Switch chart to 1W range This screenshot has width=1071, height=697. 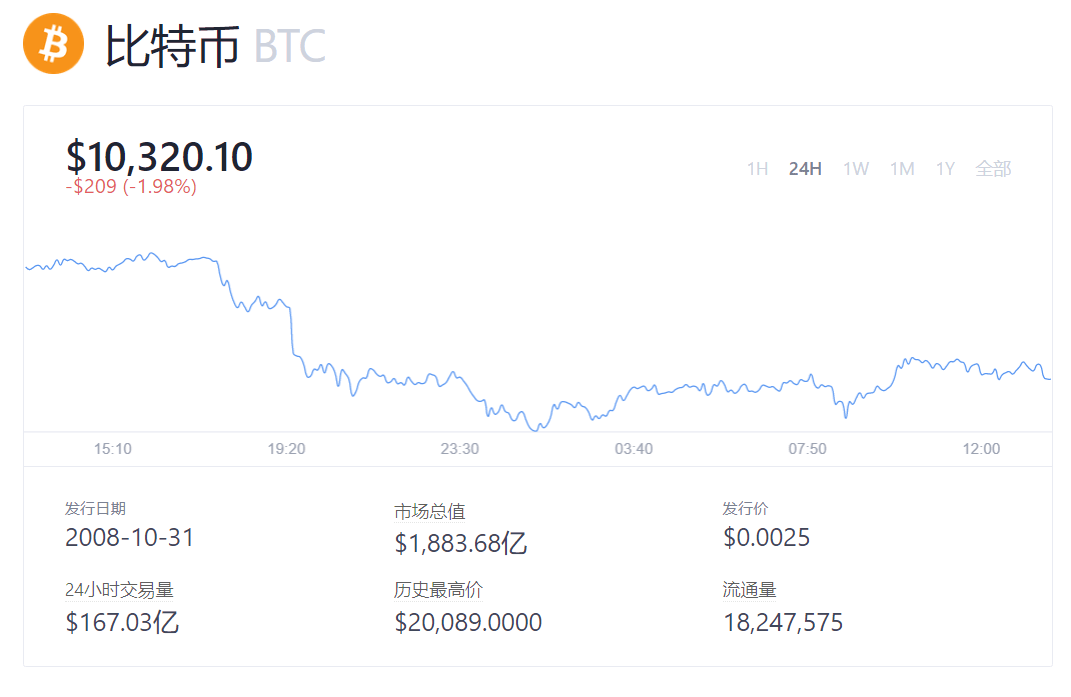pos(856,169)
